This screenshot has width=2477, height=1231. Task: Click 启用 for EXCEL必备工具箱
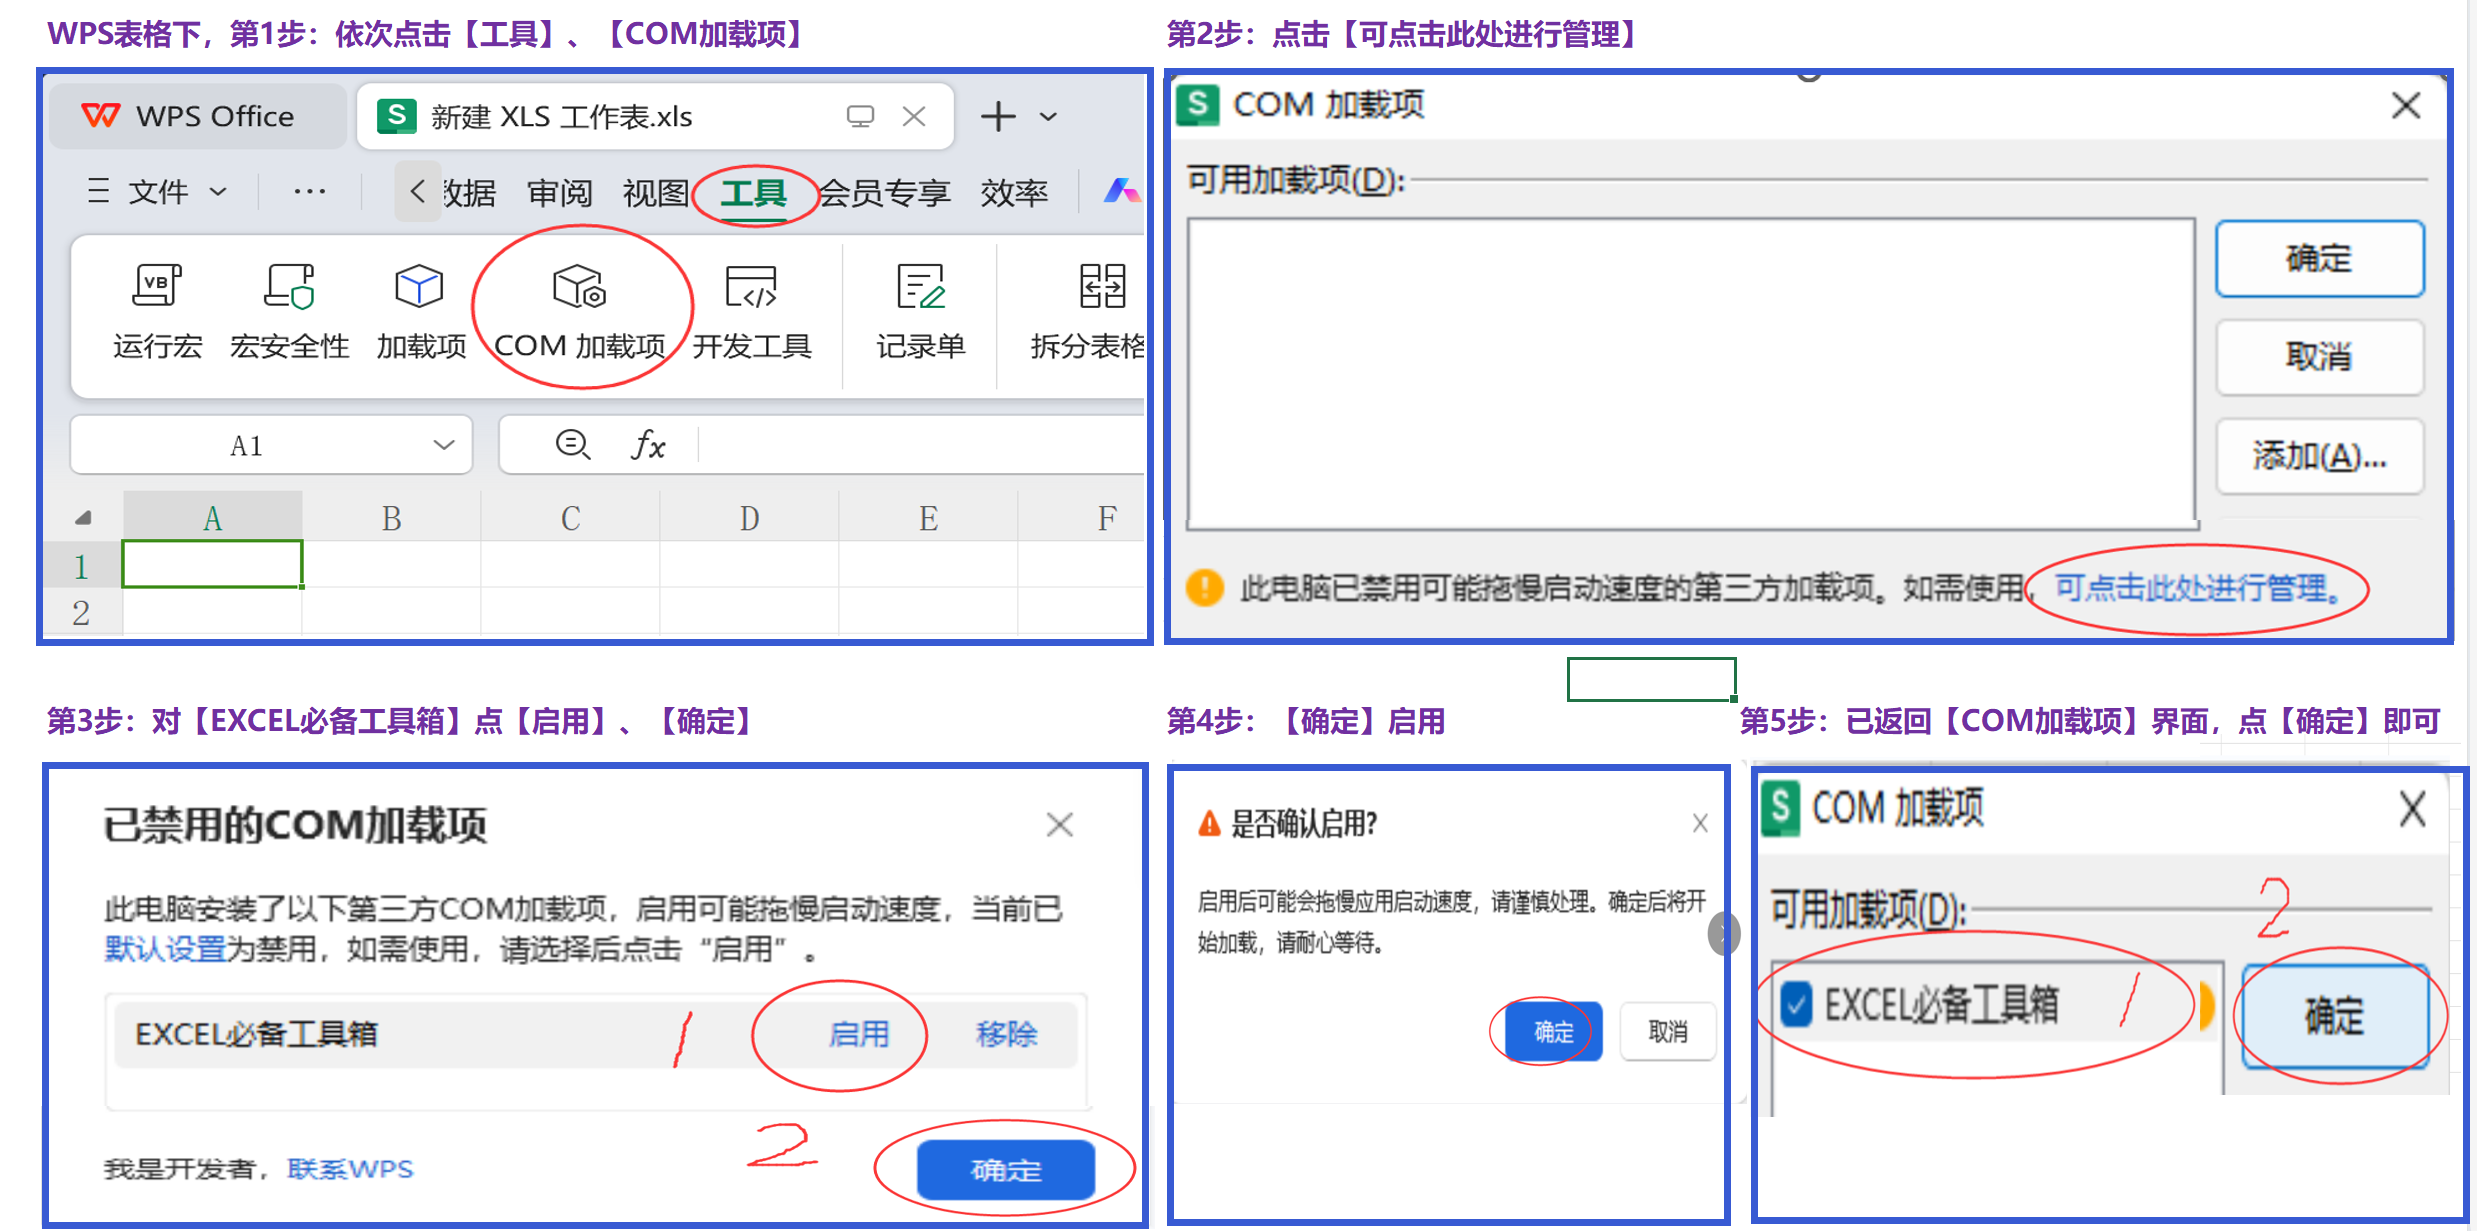pyautogui.click(x=858, y=1034)
